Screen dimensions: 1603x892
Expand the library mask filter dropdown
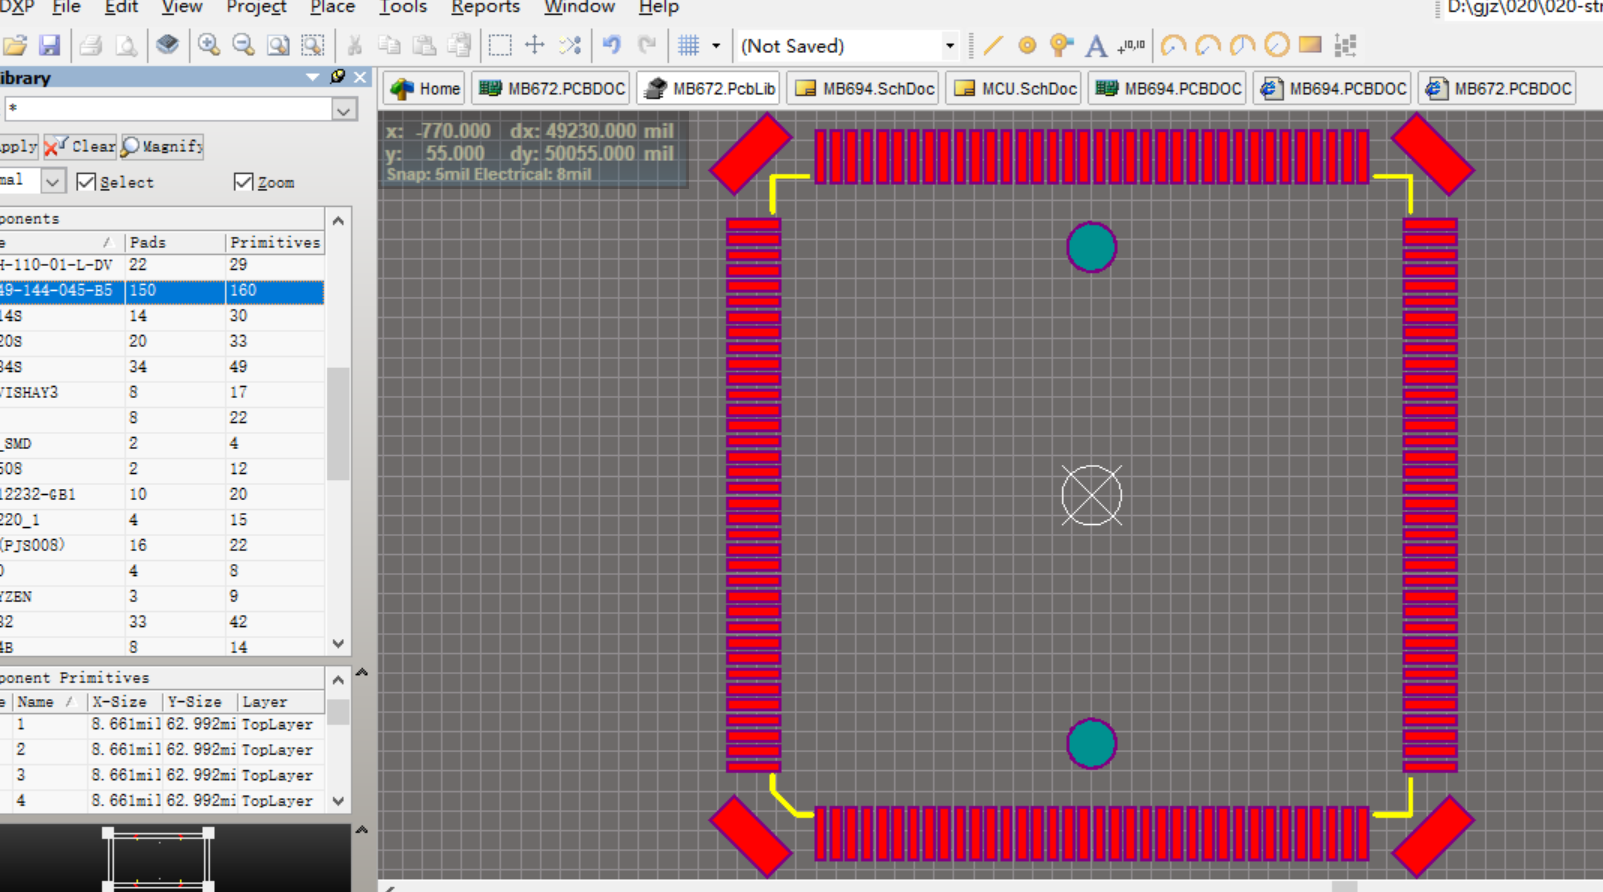point(344,110)
